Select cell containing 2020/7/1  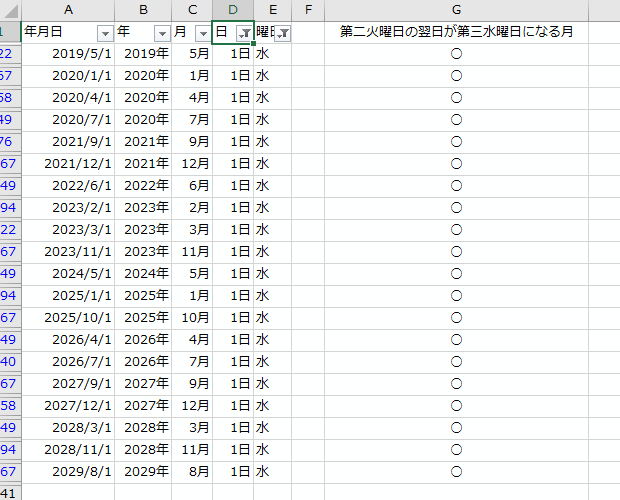coord(68,120)
